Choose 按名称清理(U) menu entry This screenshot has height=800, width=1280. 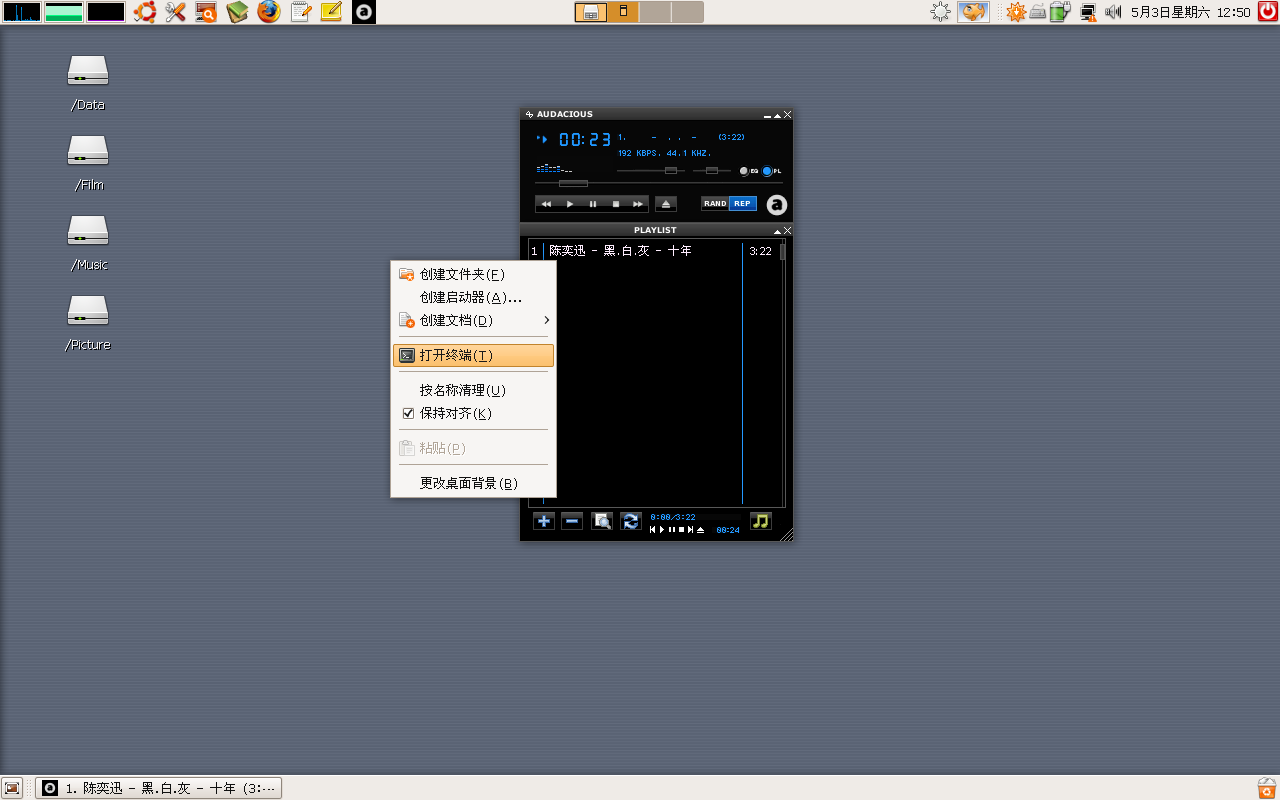click(473, 390)
